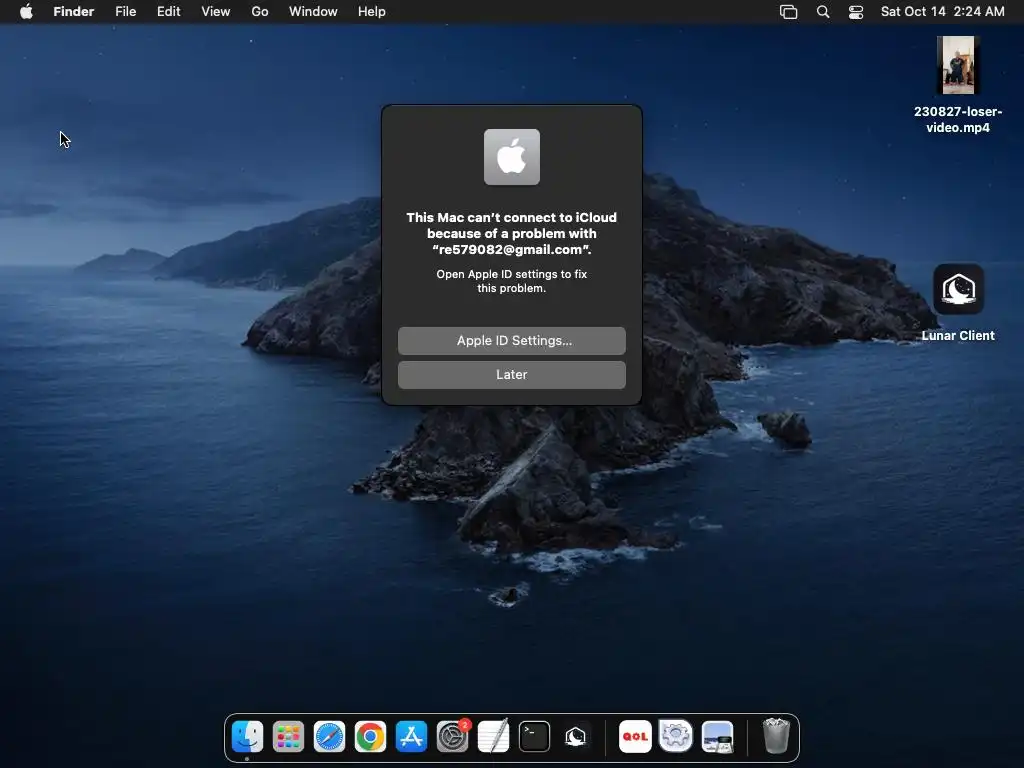Open Google Chrome in Dock

click(370, 737)
